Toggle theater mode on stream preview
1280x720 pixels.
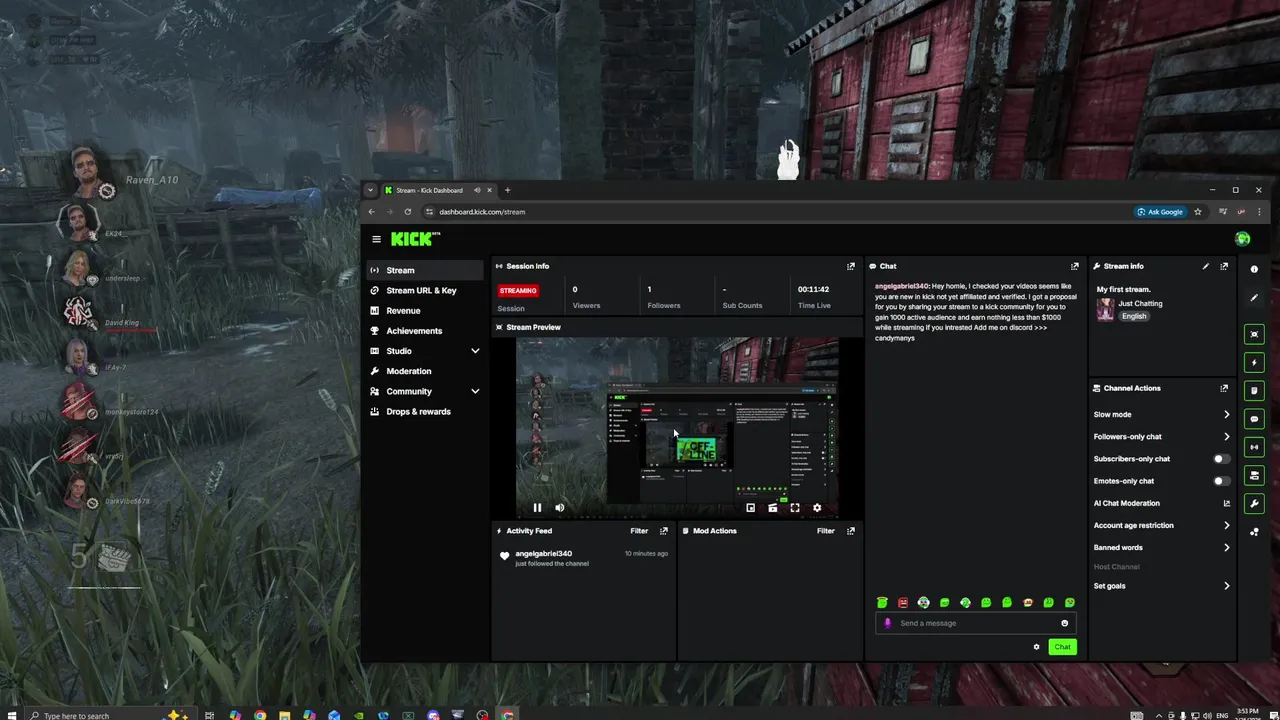pyautogui.click(x=773, y=508)
